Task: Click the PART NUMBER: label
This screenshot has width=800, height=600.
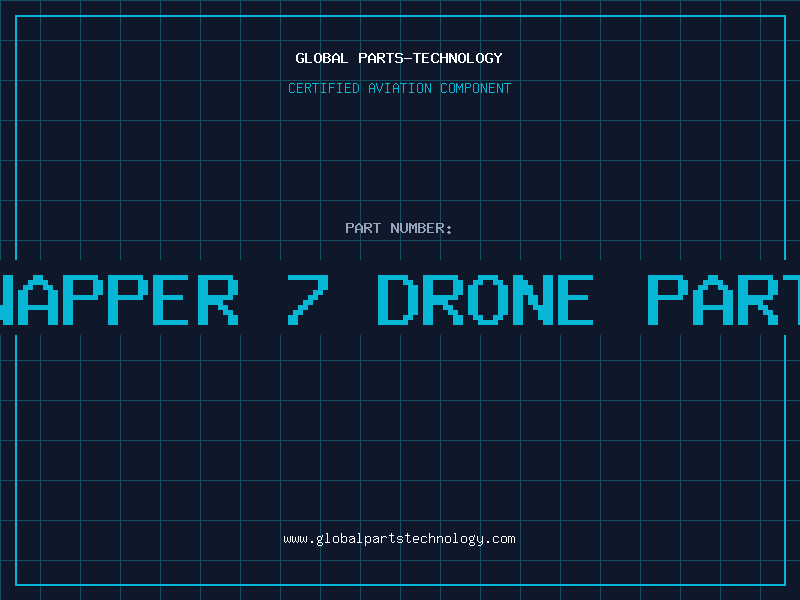Action: click(399, 228)
